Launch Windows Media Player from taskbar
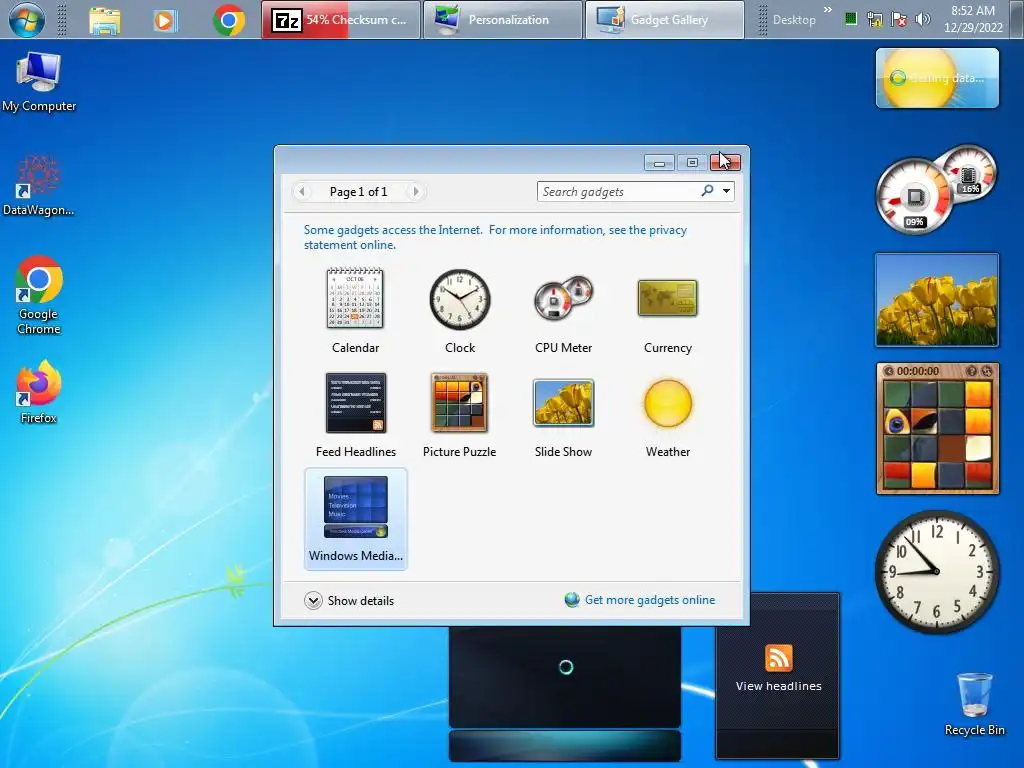1024x768 pixels. [x=165, y=21]
